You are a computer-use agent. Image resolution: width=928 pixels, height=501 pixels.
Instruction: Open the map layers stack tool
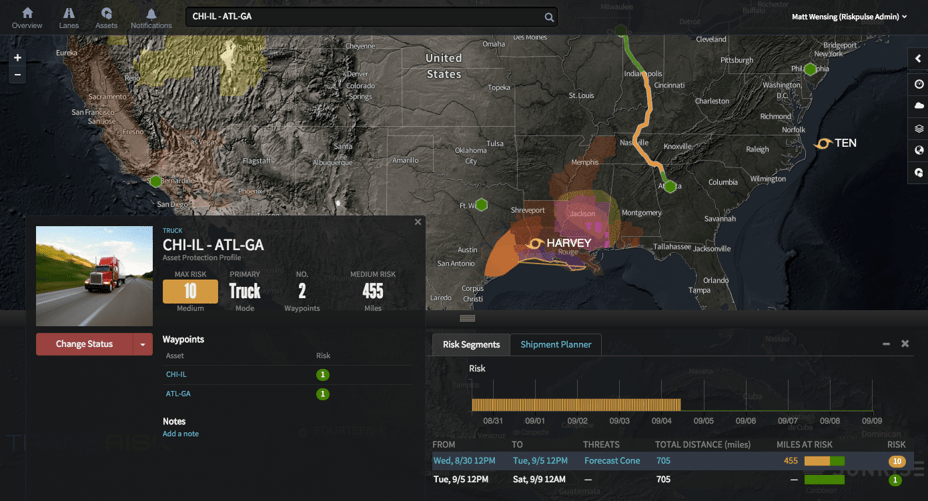click(x=918, y=129)
